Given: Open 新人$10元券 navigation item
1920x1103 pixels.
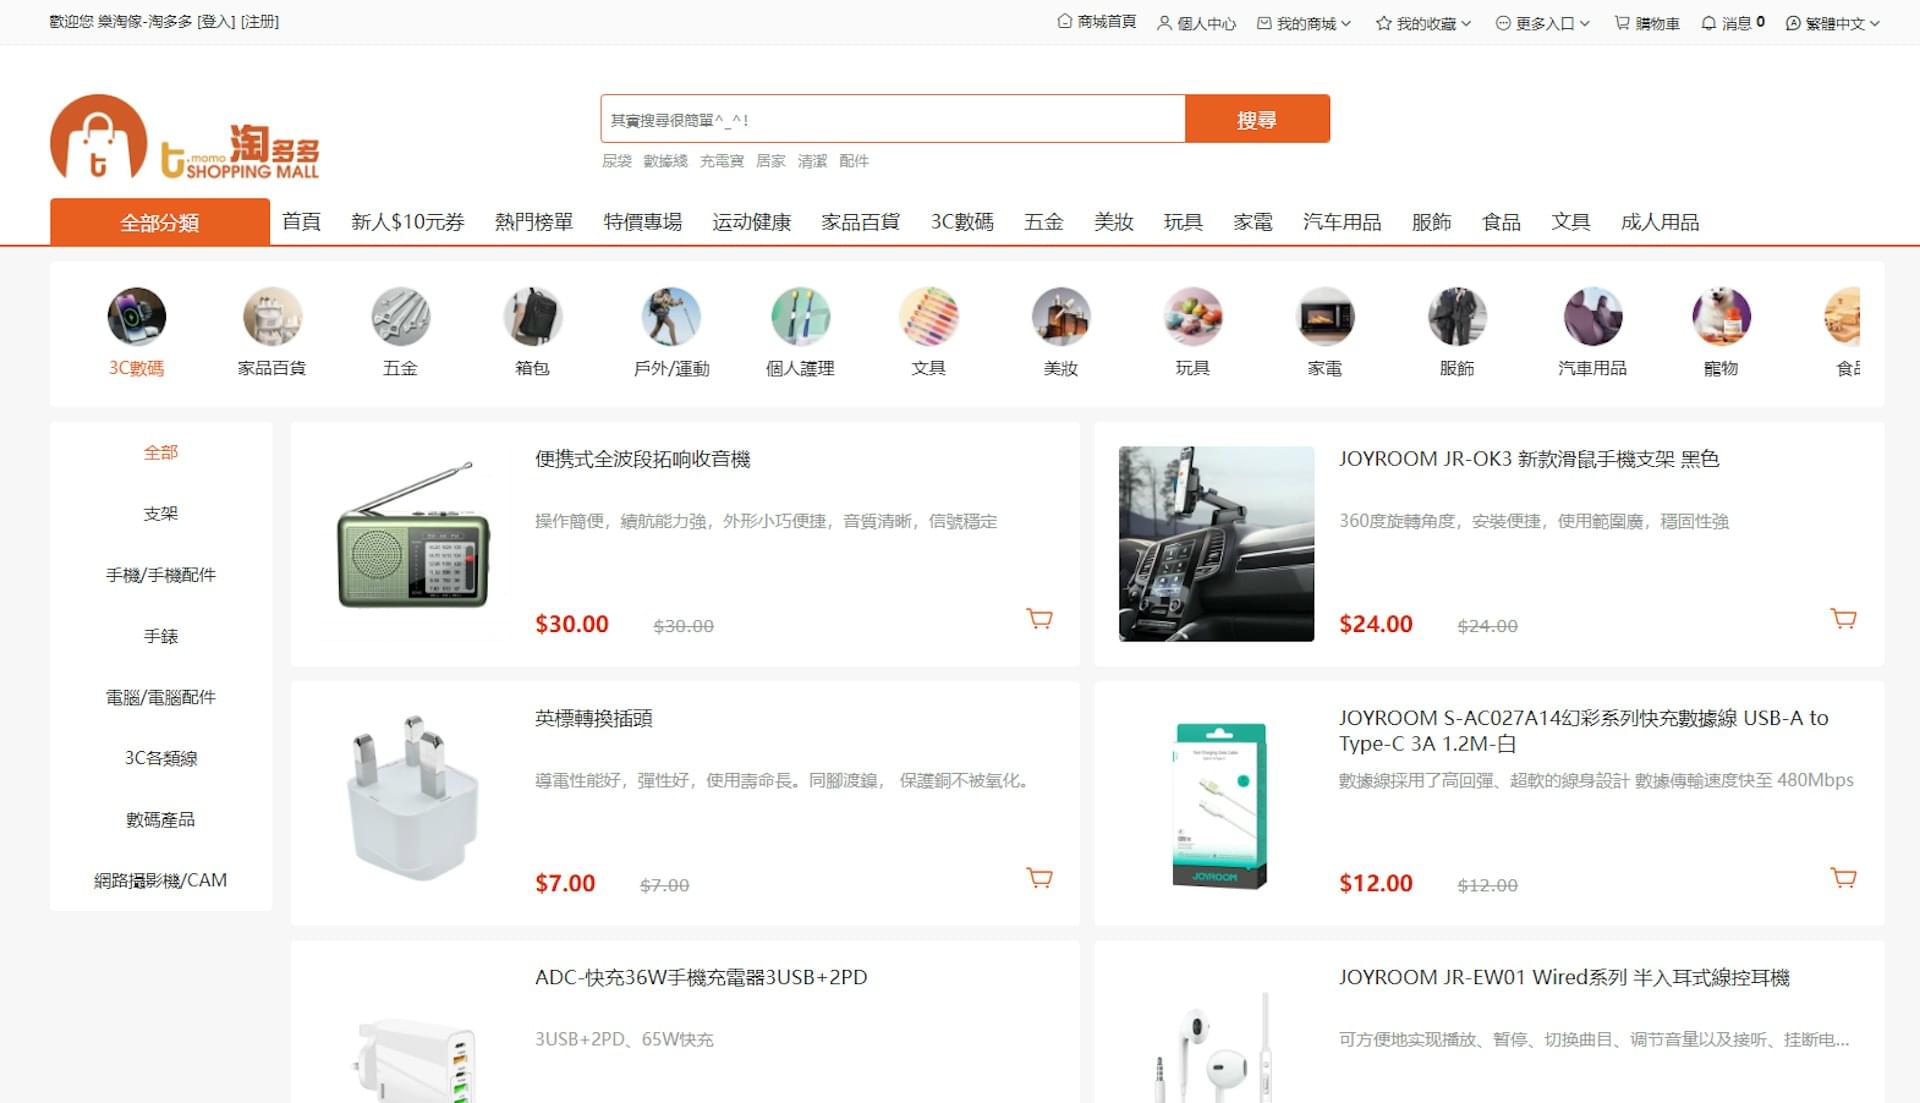Looking at the screenshot, I should [x=408, y=222].
